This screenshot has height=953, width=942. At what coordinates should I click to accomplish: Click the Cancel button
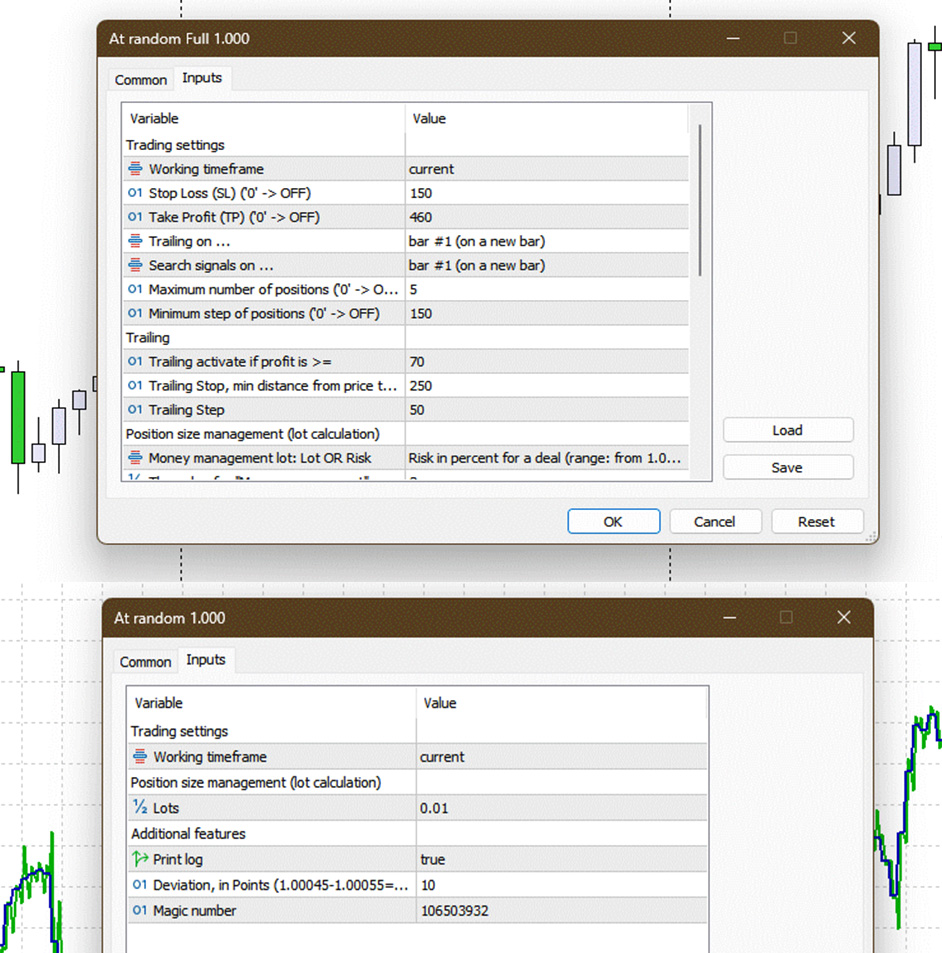click(x=715, y=521)
